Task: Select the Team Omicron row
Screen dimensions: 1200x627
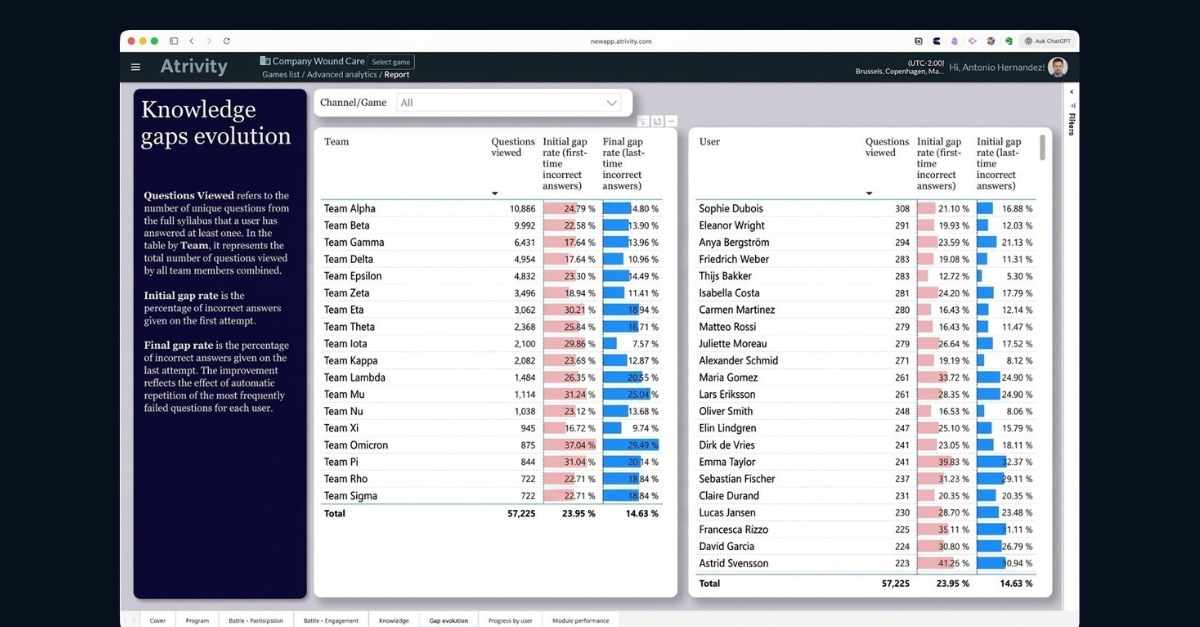Action: click(492, 445)
